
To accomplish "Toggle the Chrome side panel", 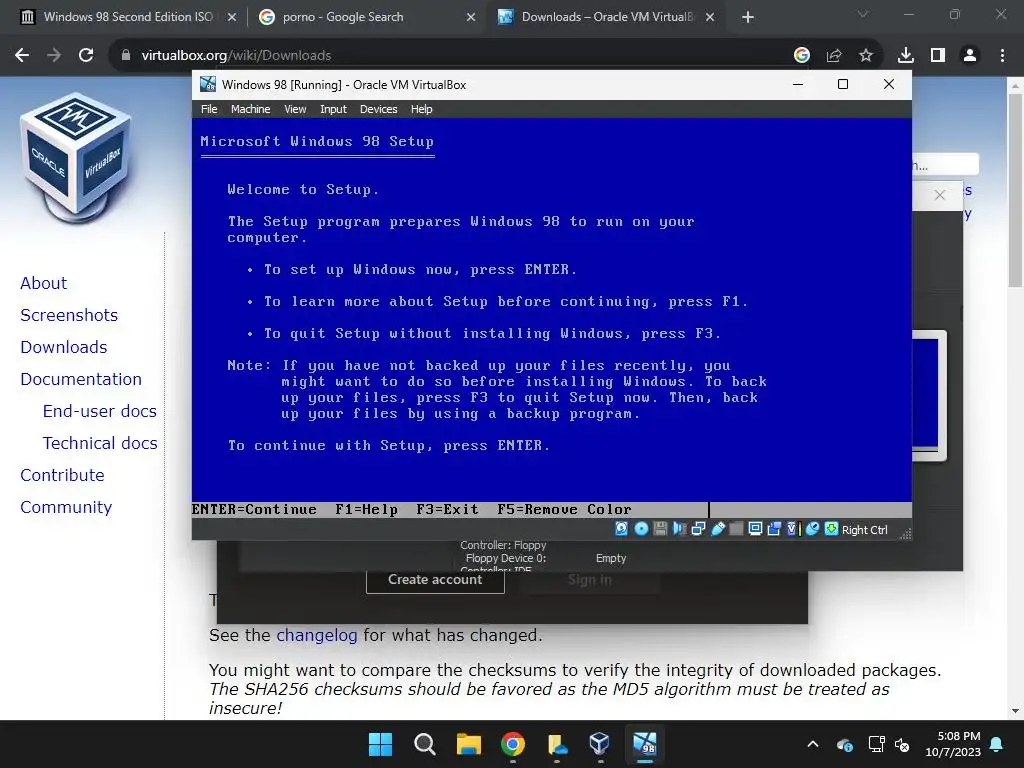I will click(938, 56).
